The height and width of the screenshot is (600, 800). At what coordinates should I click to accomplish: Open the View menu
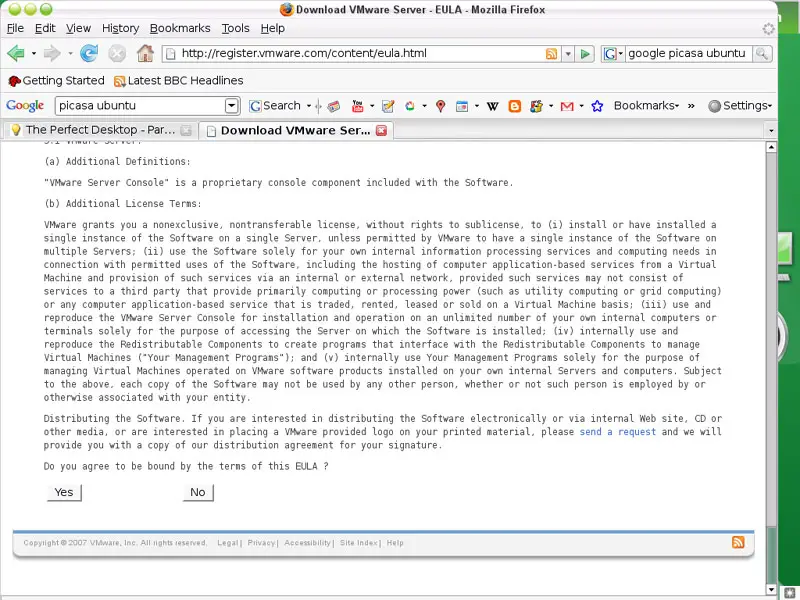point(78,29)
